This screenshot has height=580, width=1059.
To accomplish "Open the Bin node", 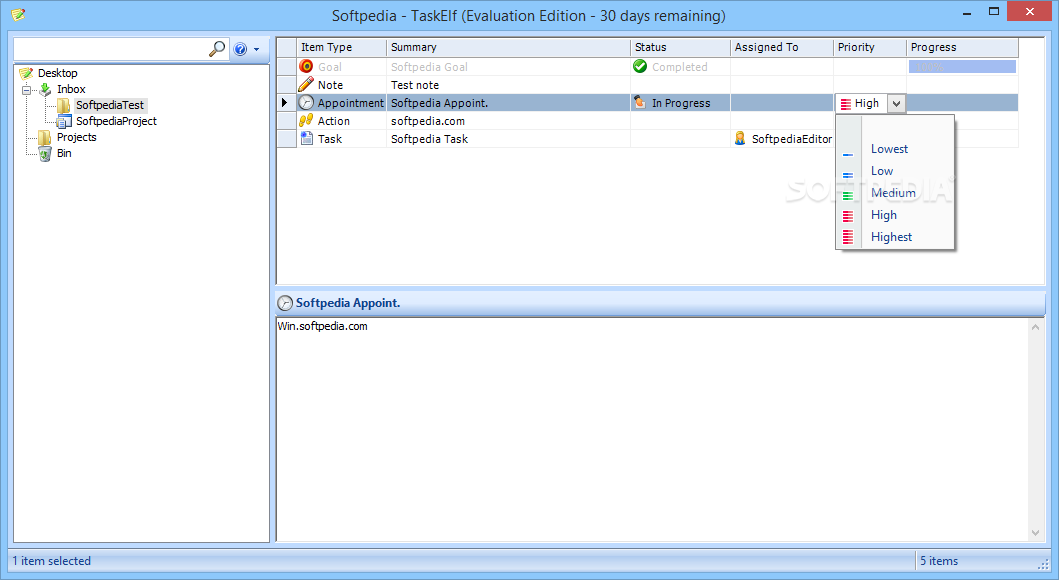I will click(x=64, y=153).
